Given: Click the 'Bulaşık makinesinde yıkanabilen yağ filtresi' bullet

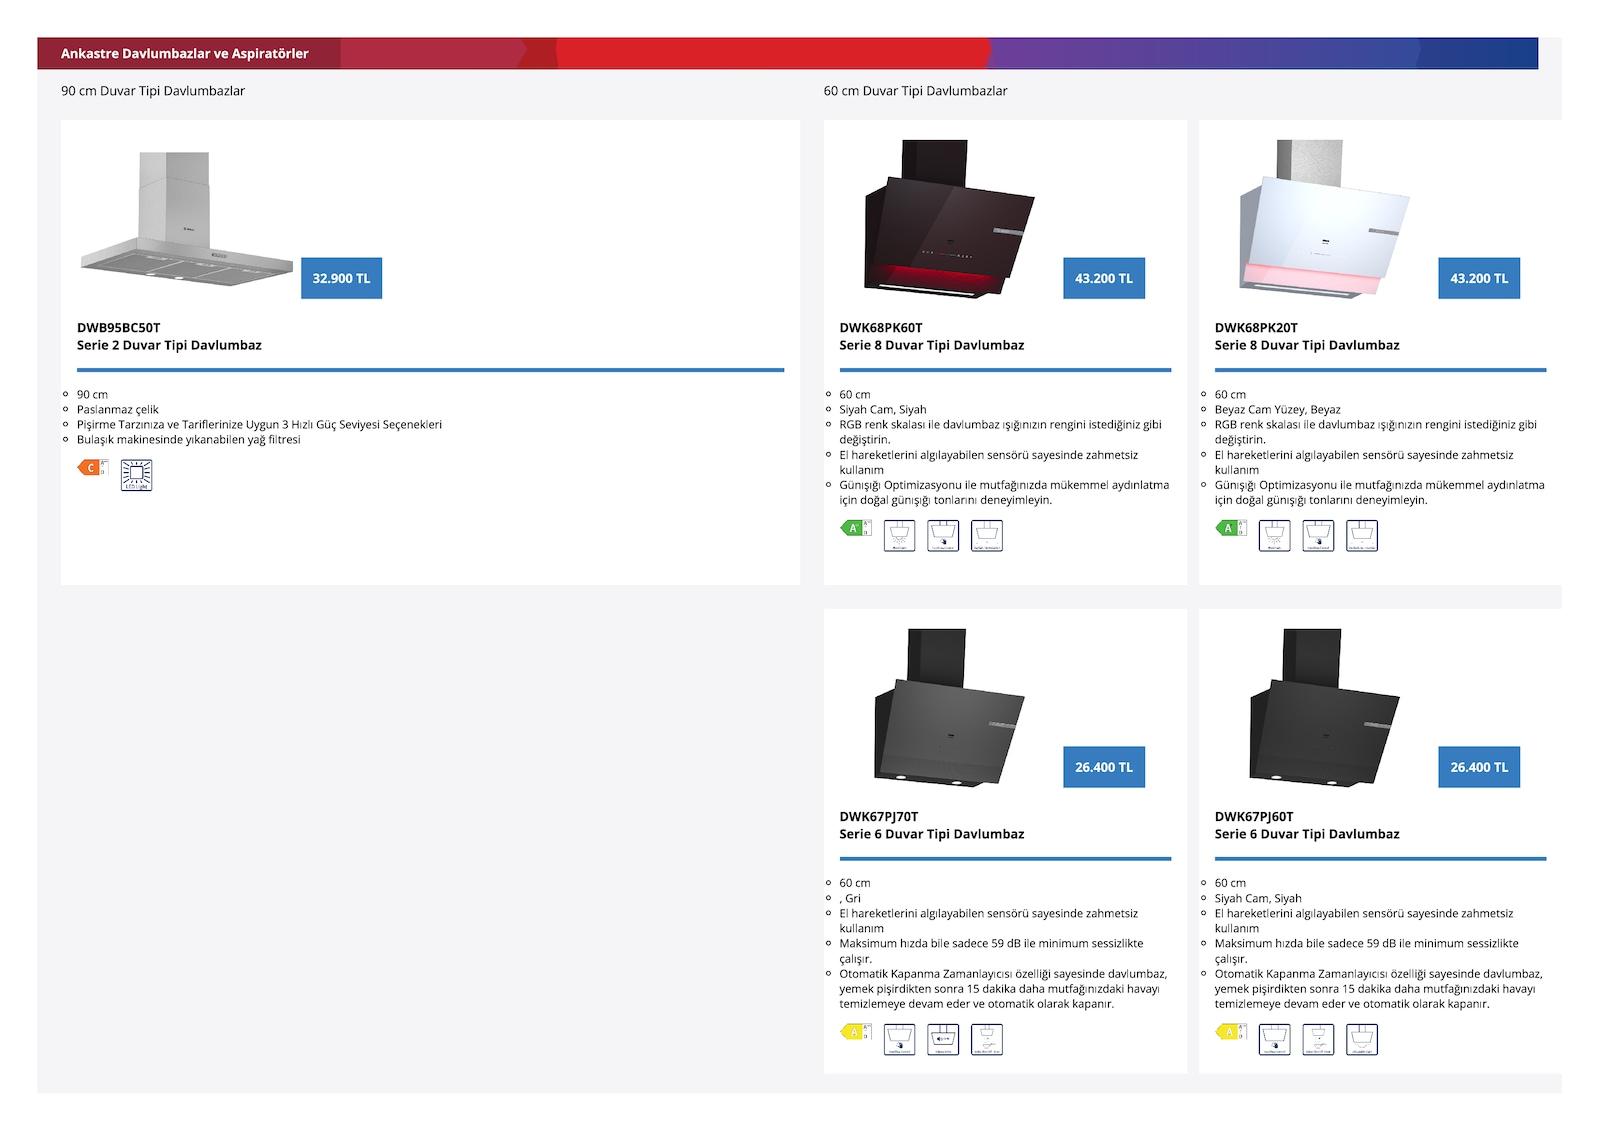Looking at the screenshot, I should click(x=188, y=440).
